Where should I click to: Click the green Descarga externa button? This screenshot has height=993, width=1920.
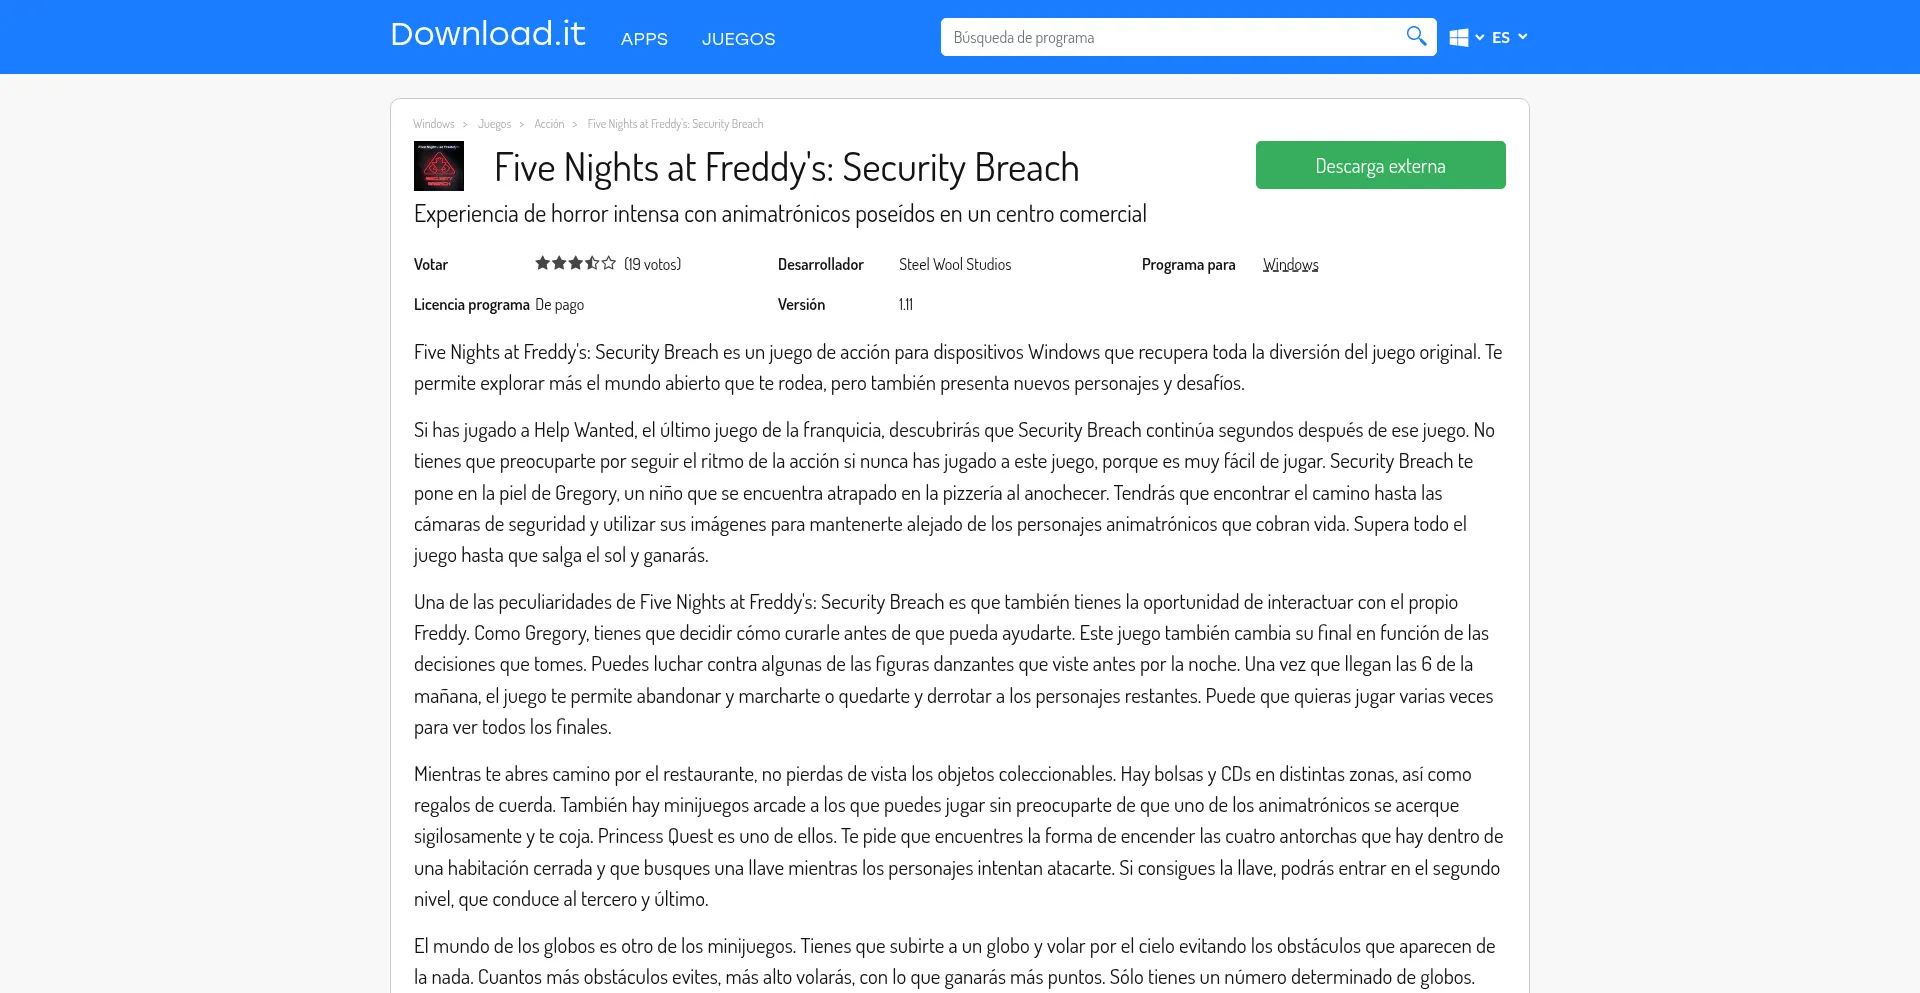[x=1380, y=164]
